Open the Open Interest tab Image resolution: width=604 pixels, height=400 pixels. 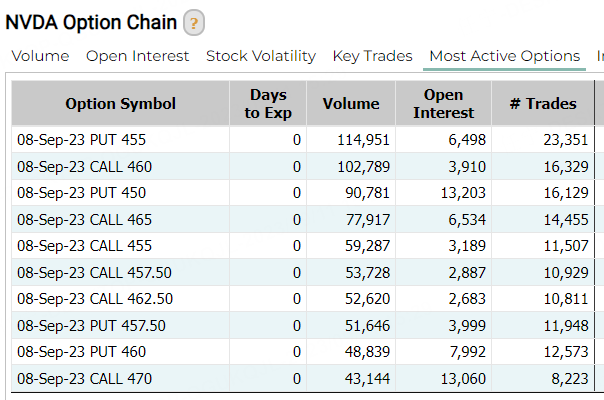[137, 56]
